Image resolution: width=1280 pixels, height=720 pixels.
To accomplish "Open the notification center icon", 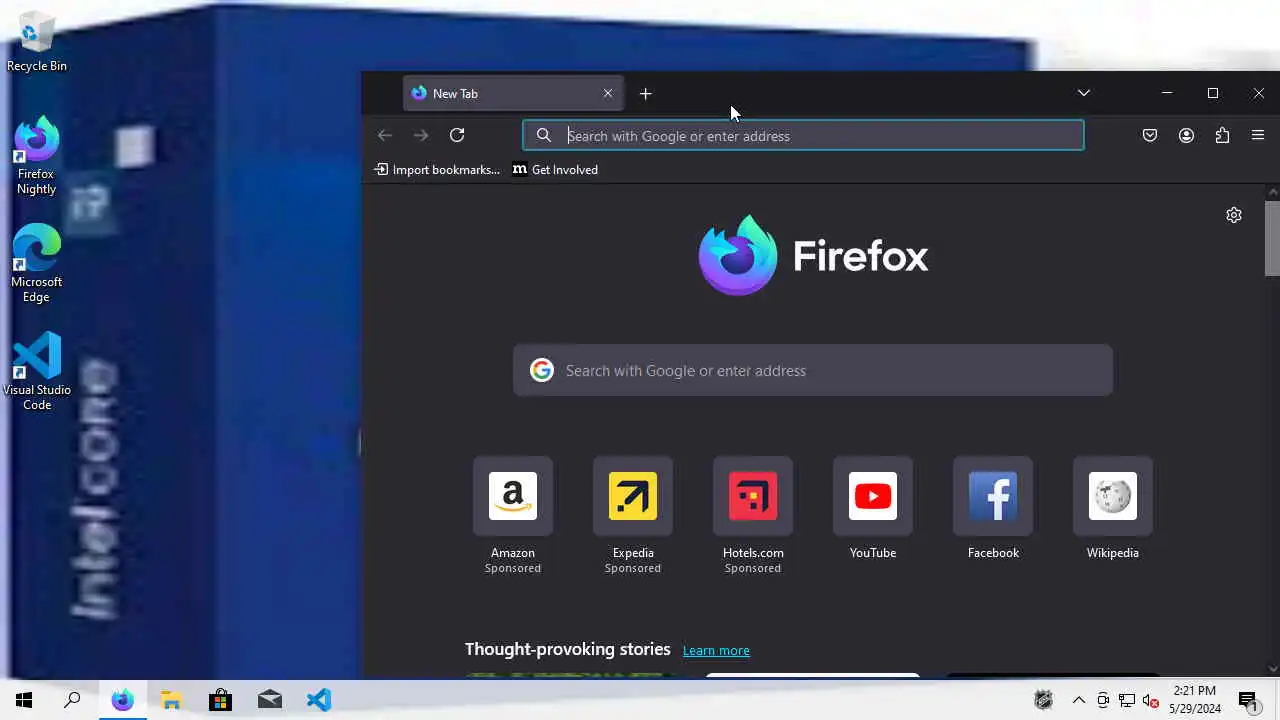I will pos(1248,700).
